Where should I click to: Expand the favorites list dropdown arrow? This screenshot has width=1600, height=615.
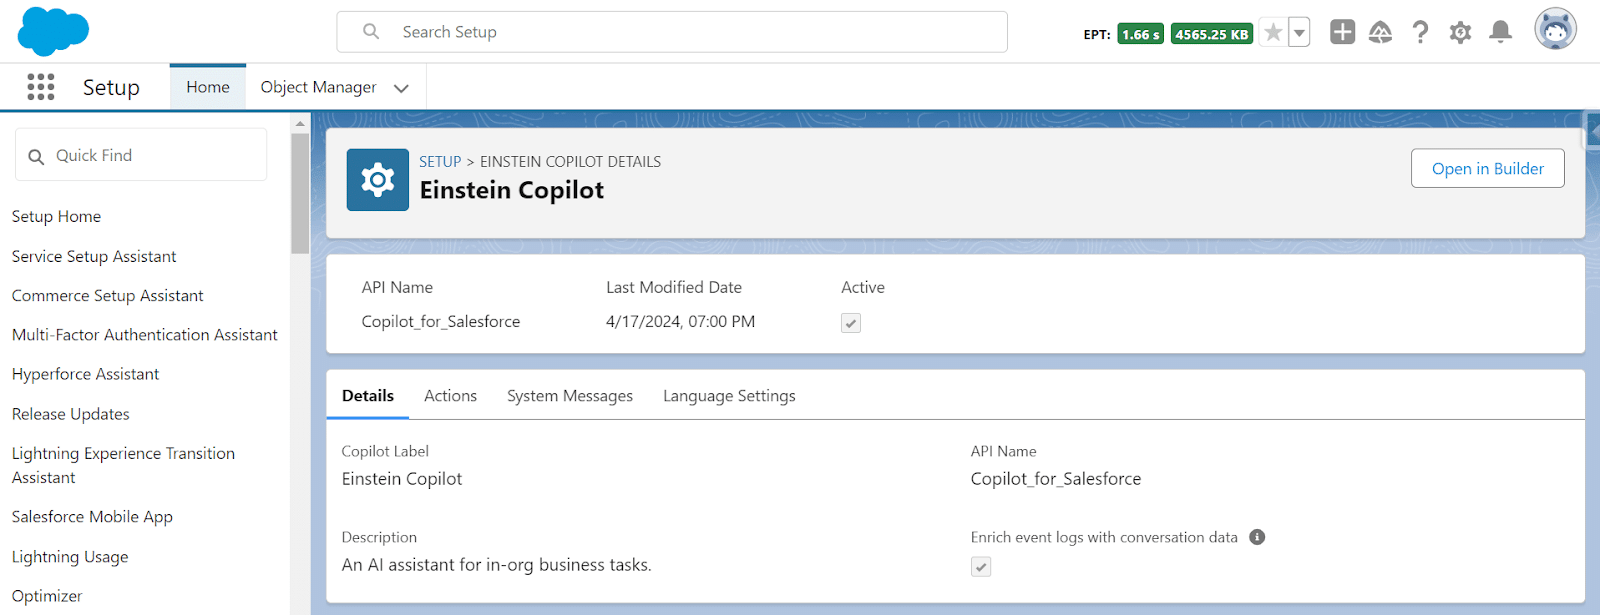coord(1299,33)
